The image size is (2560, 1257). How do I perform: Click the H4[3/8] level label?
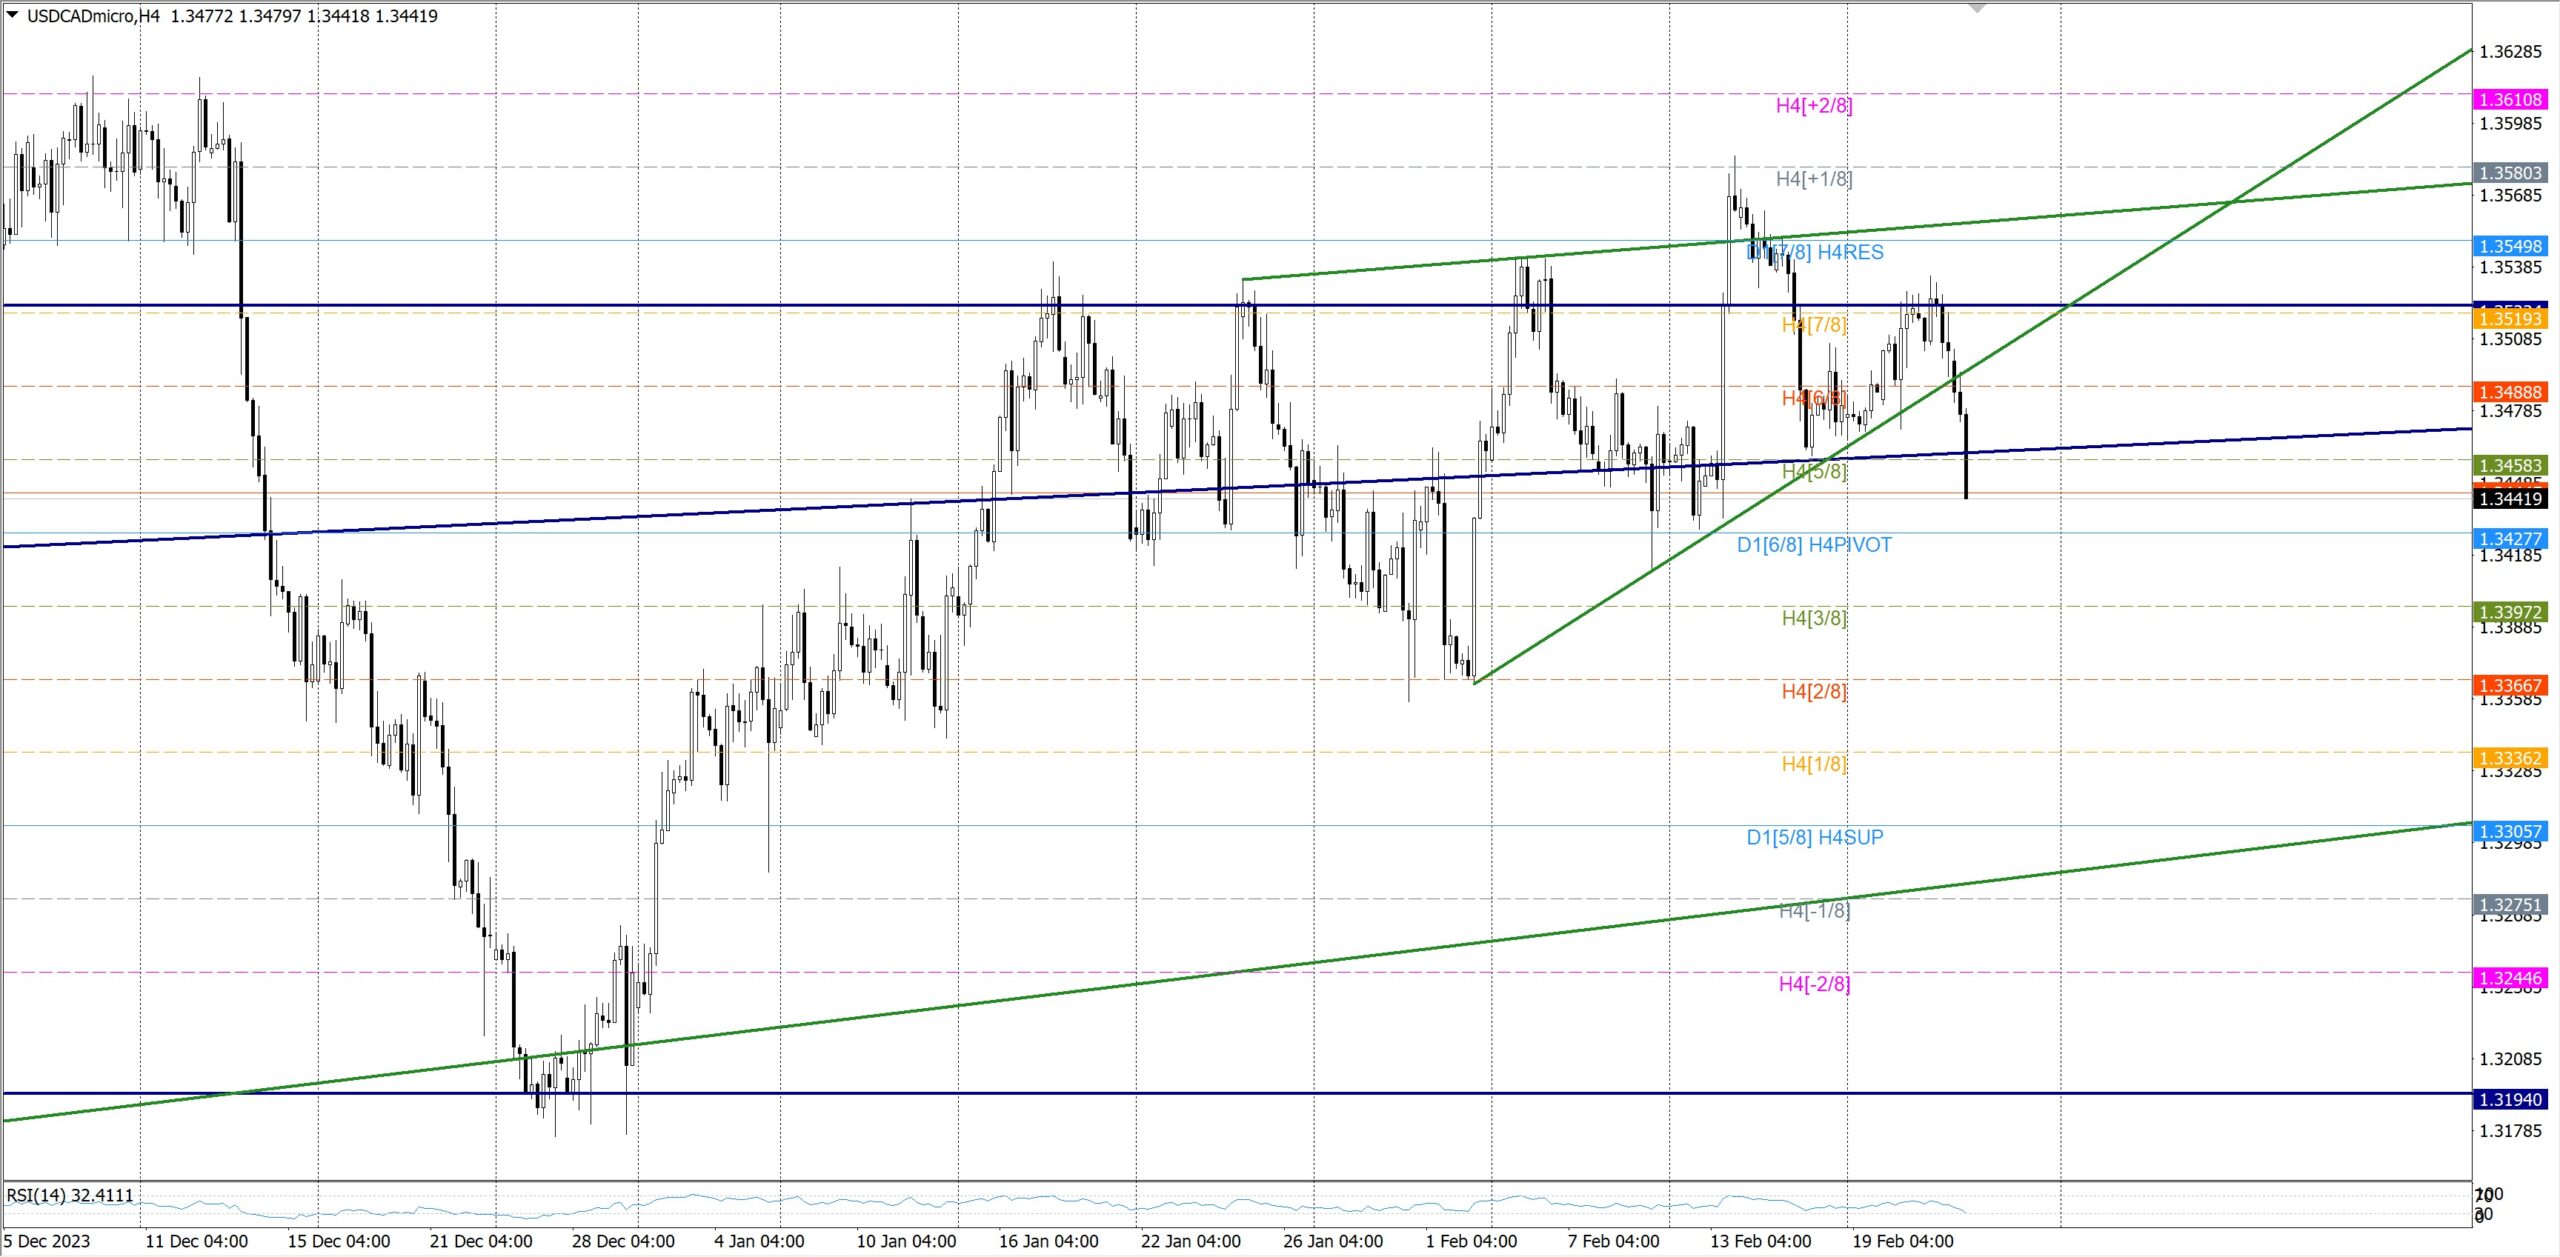coord(1813,618)
